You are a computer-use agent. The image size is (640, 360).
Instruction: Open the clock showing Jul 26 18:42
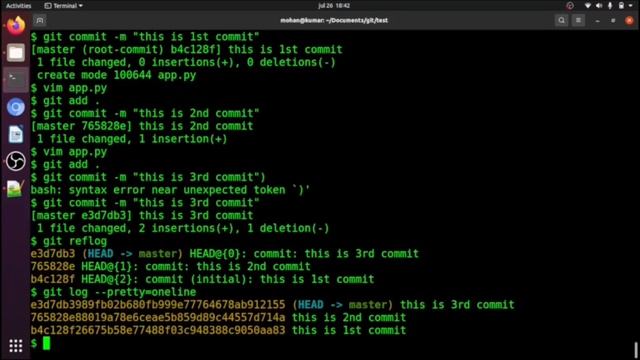[x=334, y=6]
